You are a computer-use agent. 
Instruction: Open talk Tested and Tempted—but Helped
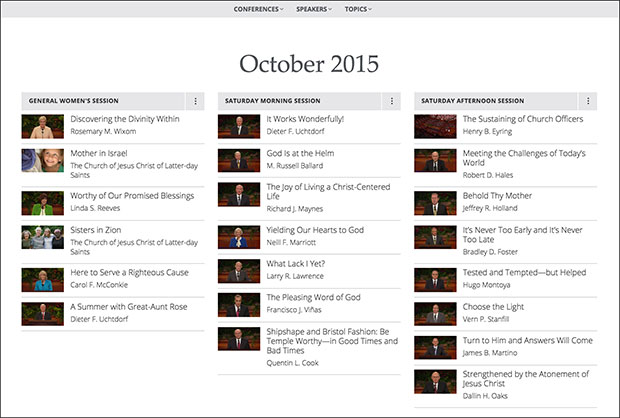(x=524, y=272)
